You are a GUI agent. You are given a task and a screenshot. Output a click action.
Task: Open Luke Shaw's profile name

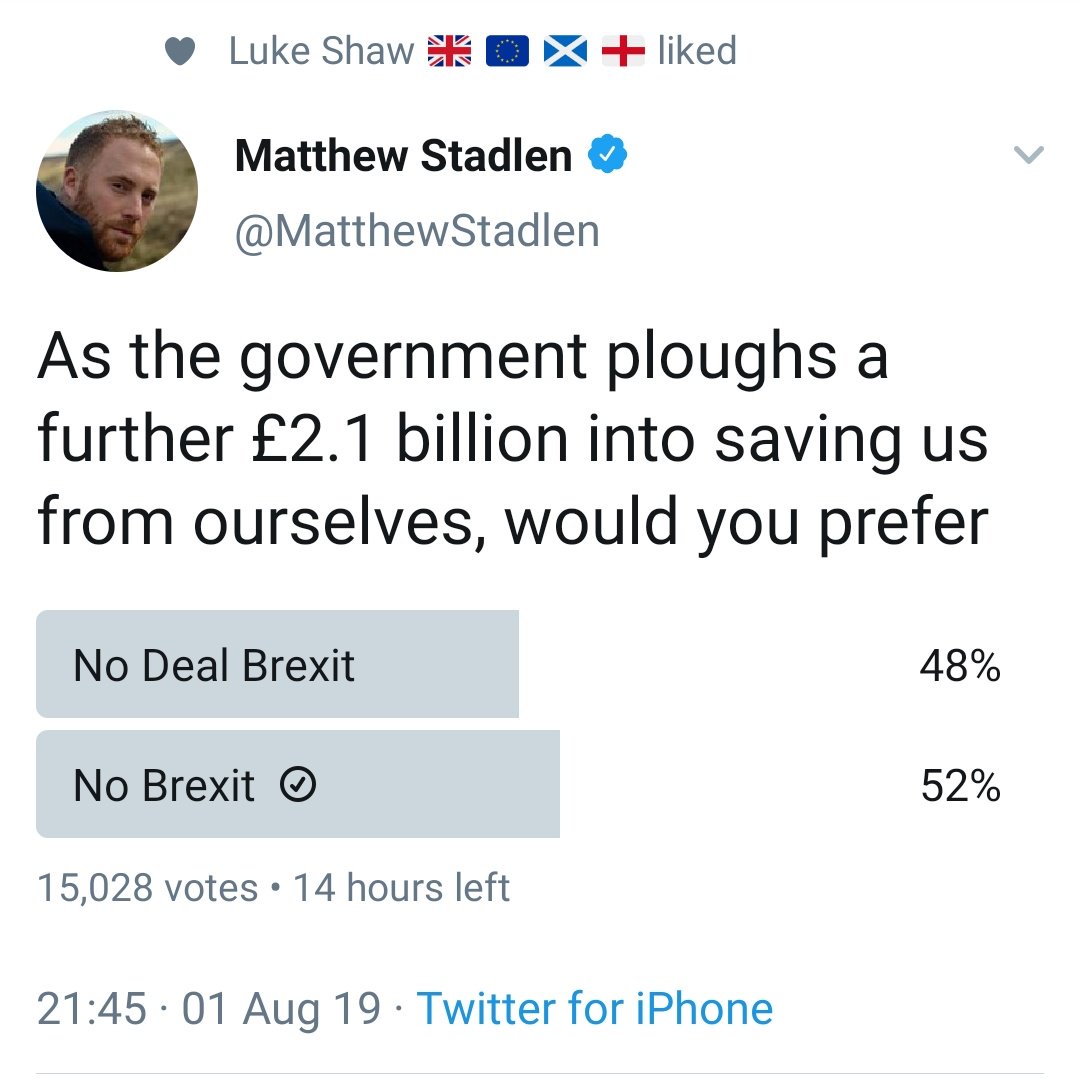(x=321, y=51)
